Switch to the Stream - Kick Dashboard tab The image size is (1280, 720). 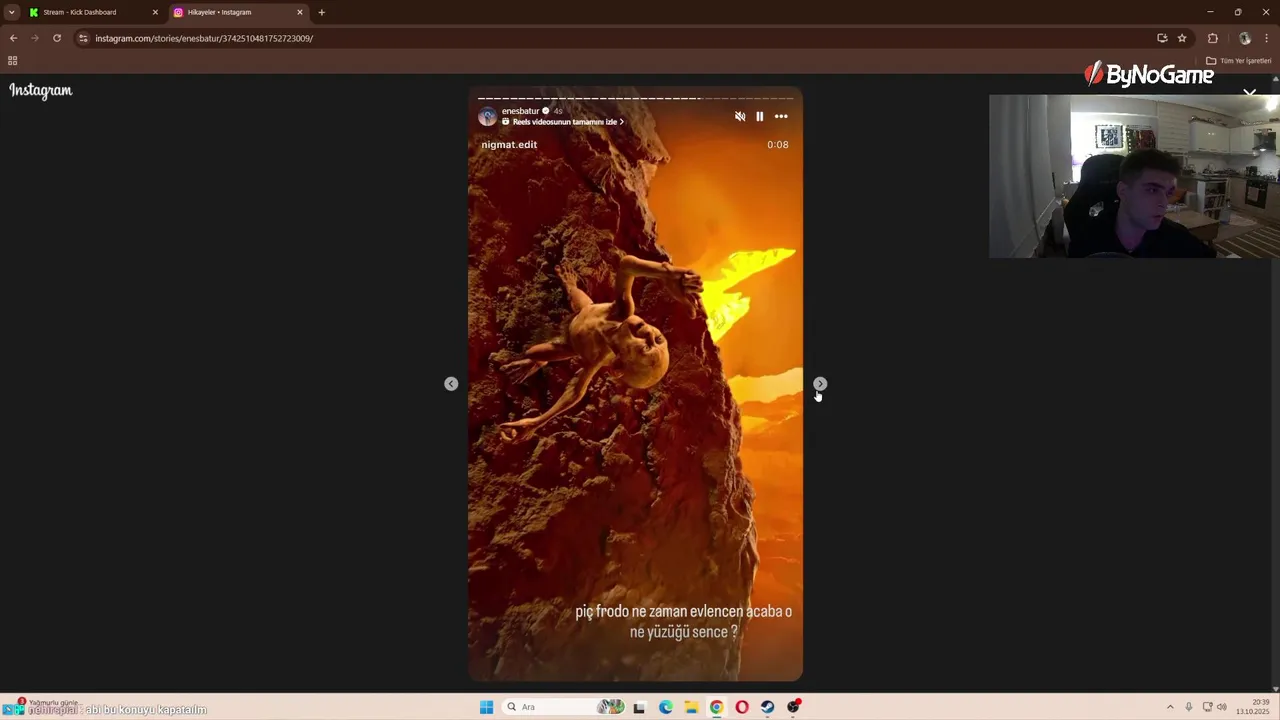93,12
